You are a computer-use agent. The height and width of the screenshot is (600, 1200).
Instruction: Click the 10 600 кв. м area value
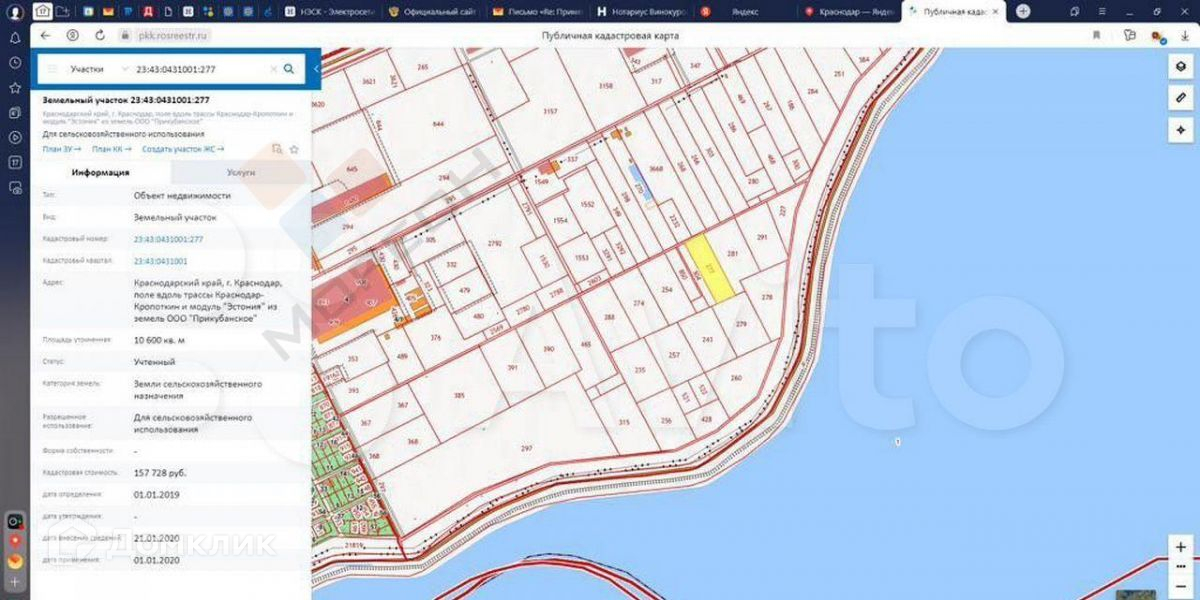click(160, 340)
